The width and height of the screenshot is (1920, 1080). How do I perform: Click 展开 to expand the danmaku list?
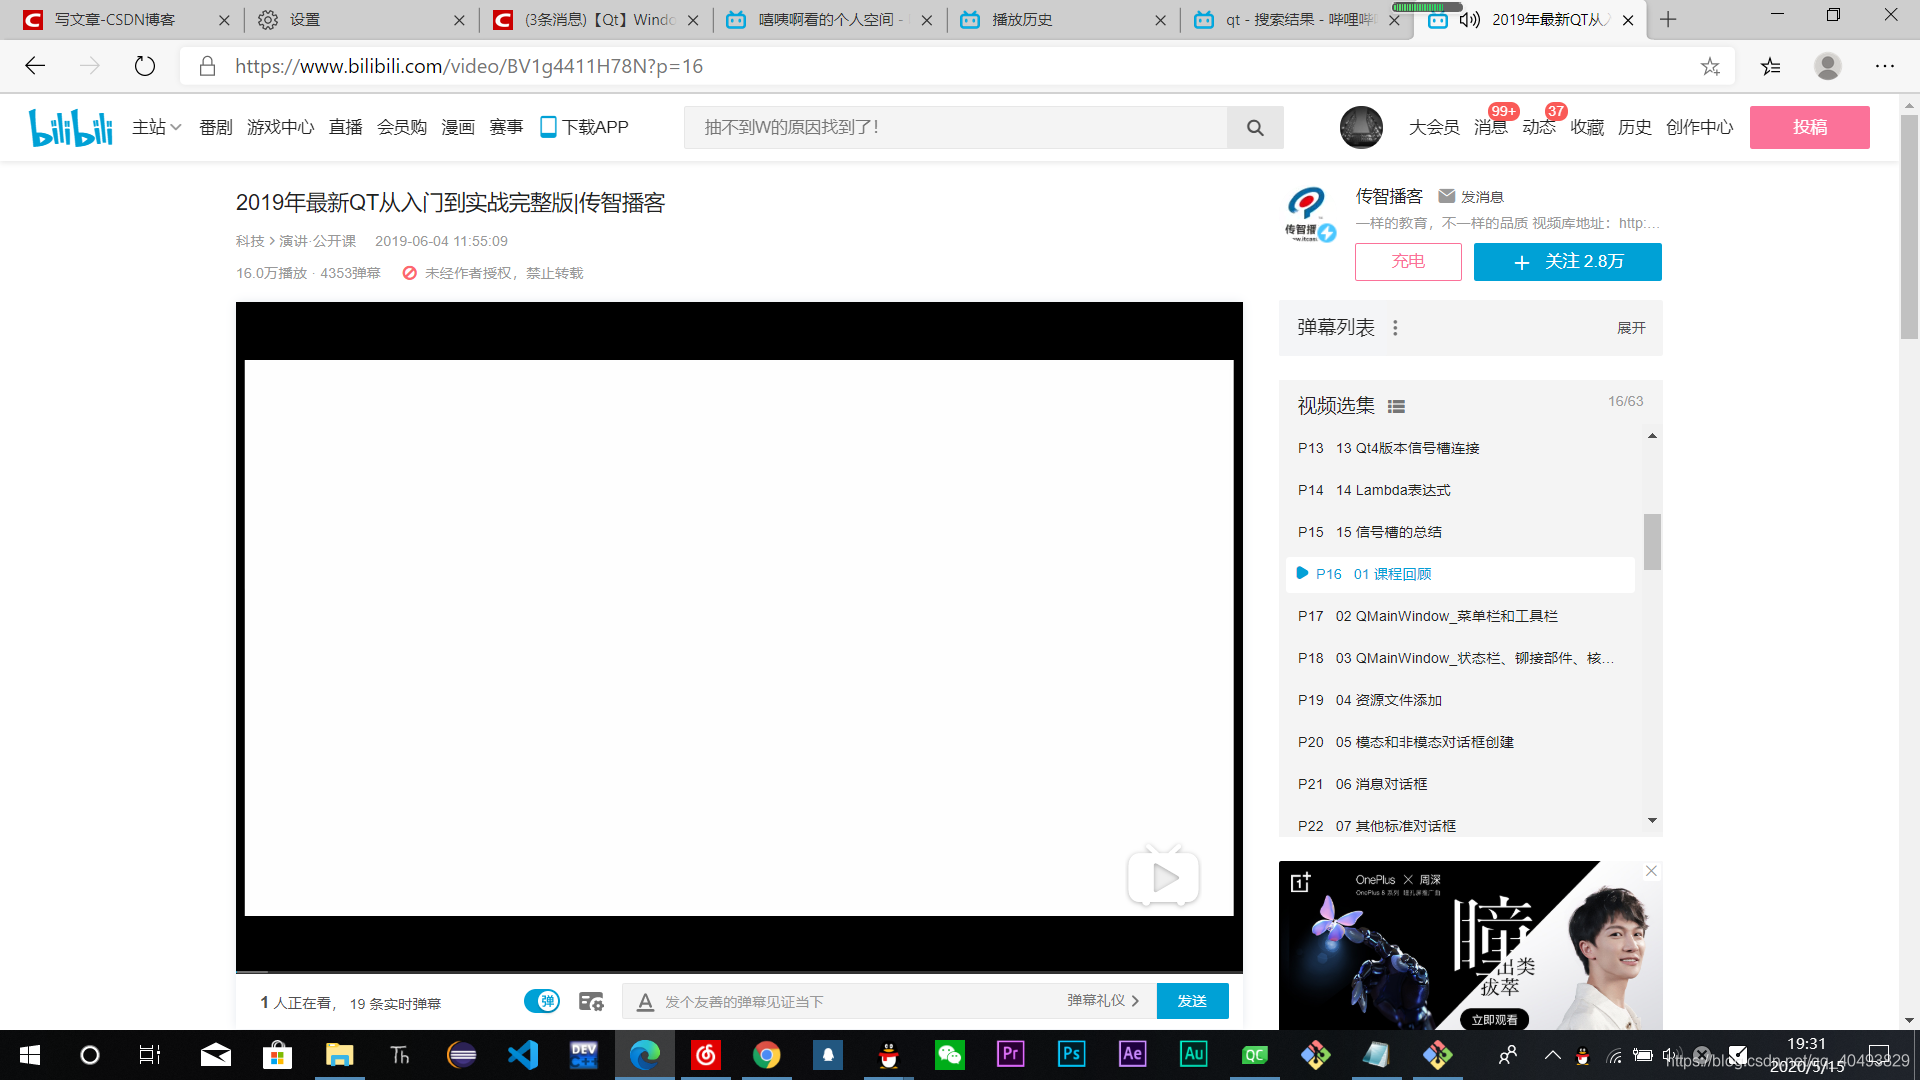[1631, 327]
